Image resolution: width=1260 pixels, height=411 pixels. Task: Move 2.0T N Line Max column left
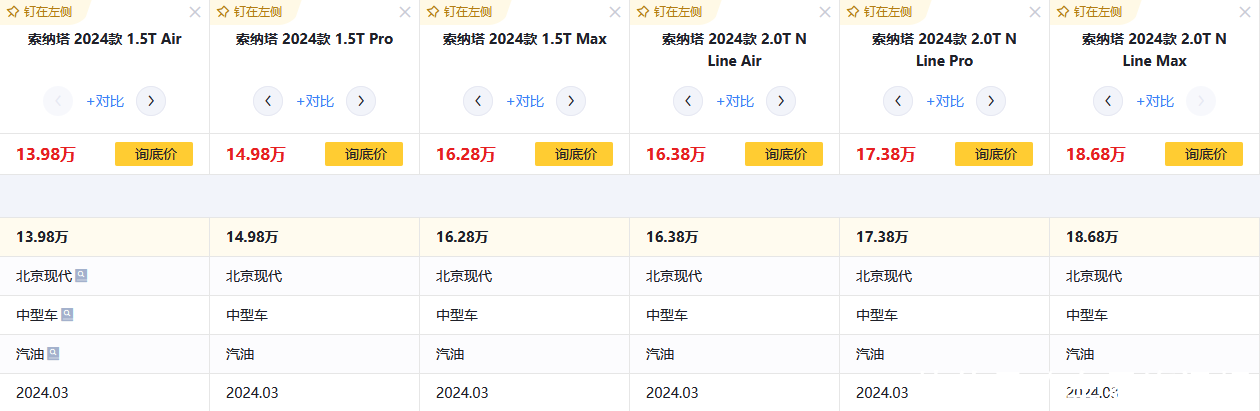pyautogui.click(x=1108, y=101)
